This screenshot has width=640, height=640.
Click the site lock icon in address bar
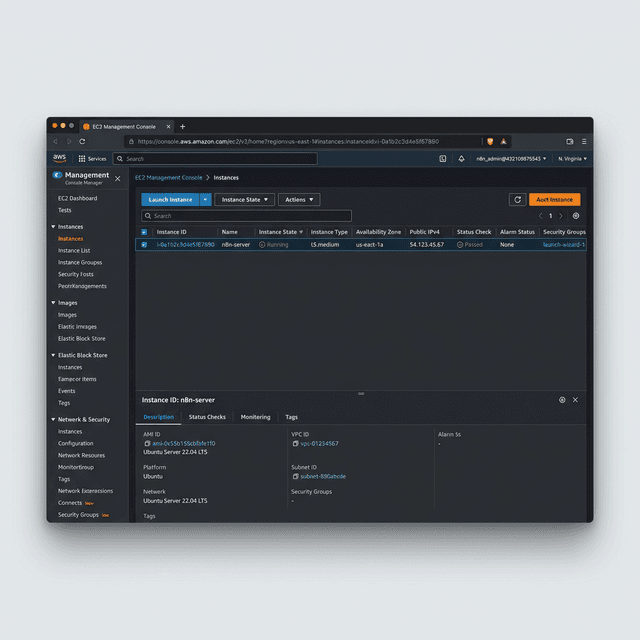[x=131, y=141]
